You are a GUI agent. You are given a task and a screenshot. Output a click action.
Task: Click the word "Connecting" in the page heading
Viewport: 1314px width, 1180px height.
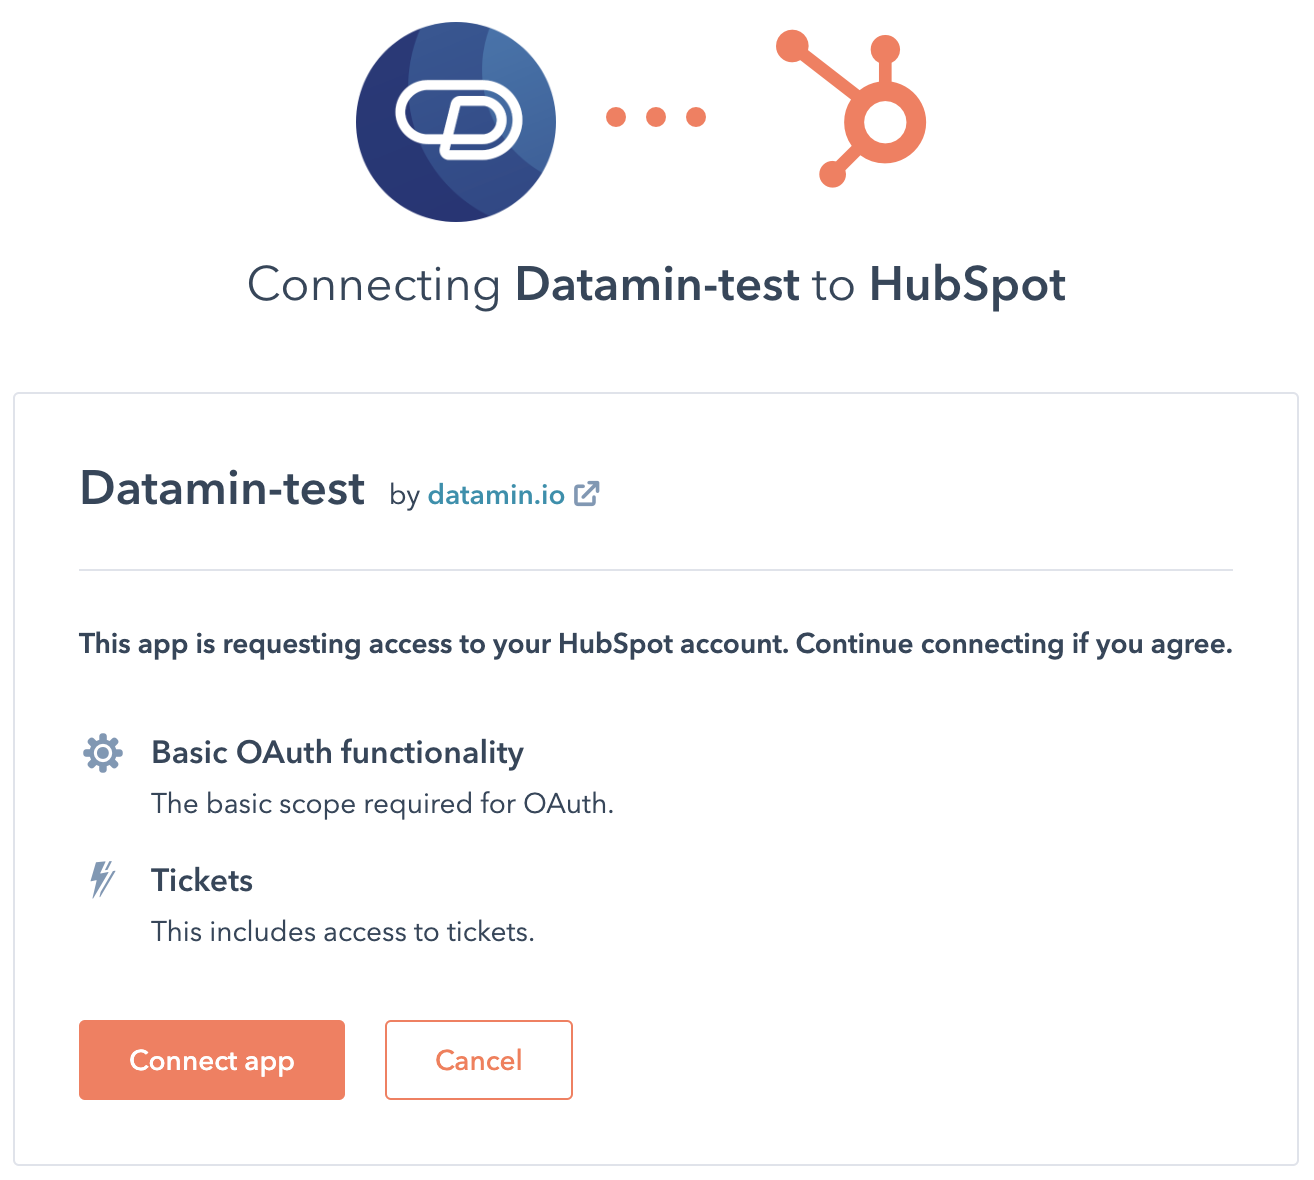pyautogui.click(x=373, y=285)
